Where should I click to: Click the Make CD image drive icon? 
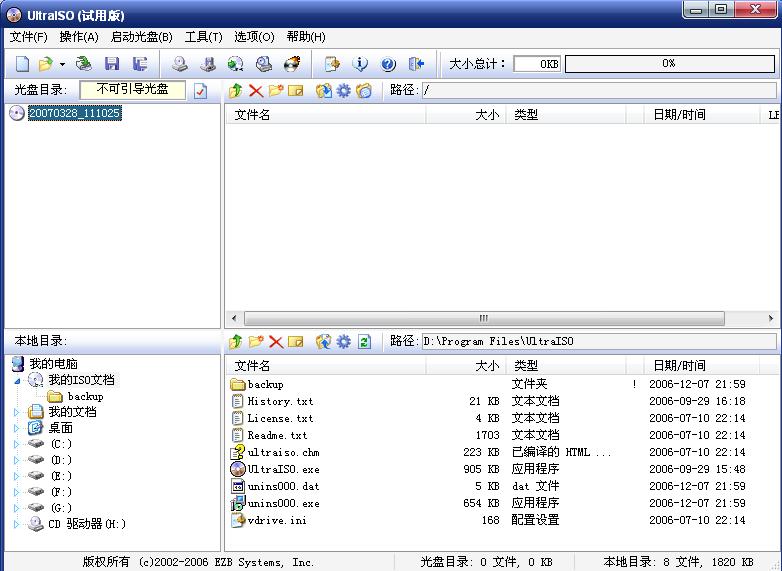pos(180,64)
